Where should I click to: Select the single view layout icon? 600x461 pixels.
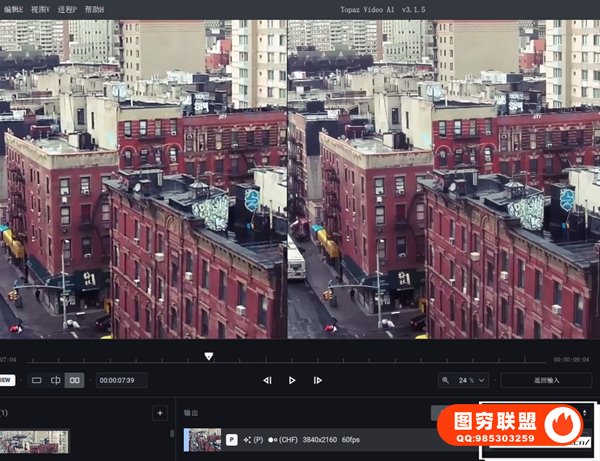pyautogui.click(x=37, y=380)
